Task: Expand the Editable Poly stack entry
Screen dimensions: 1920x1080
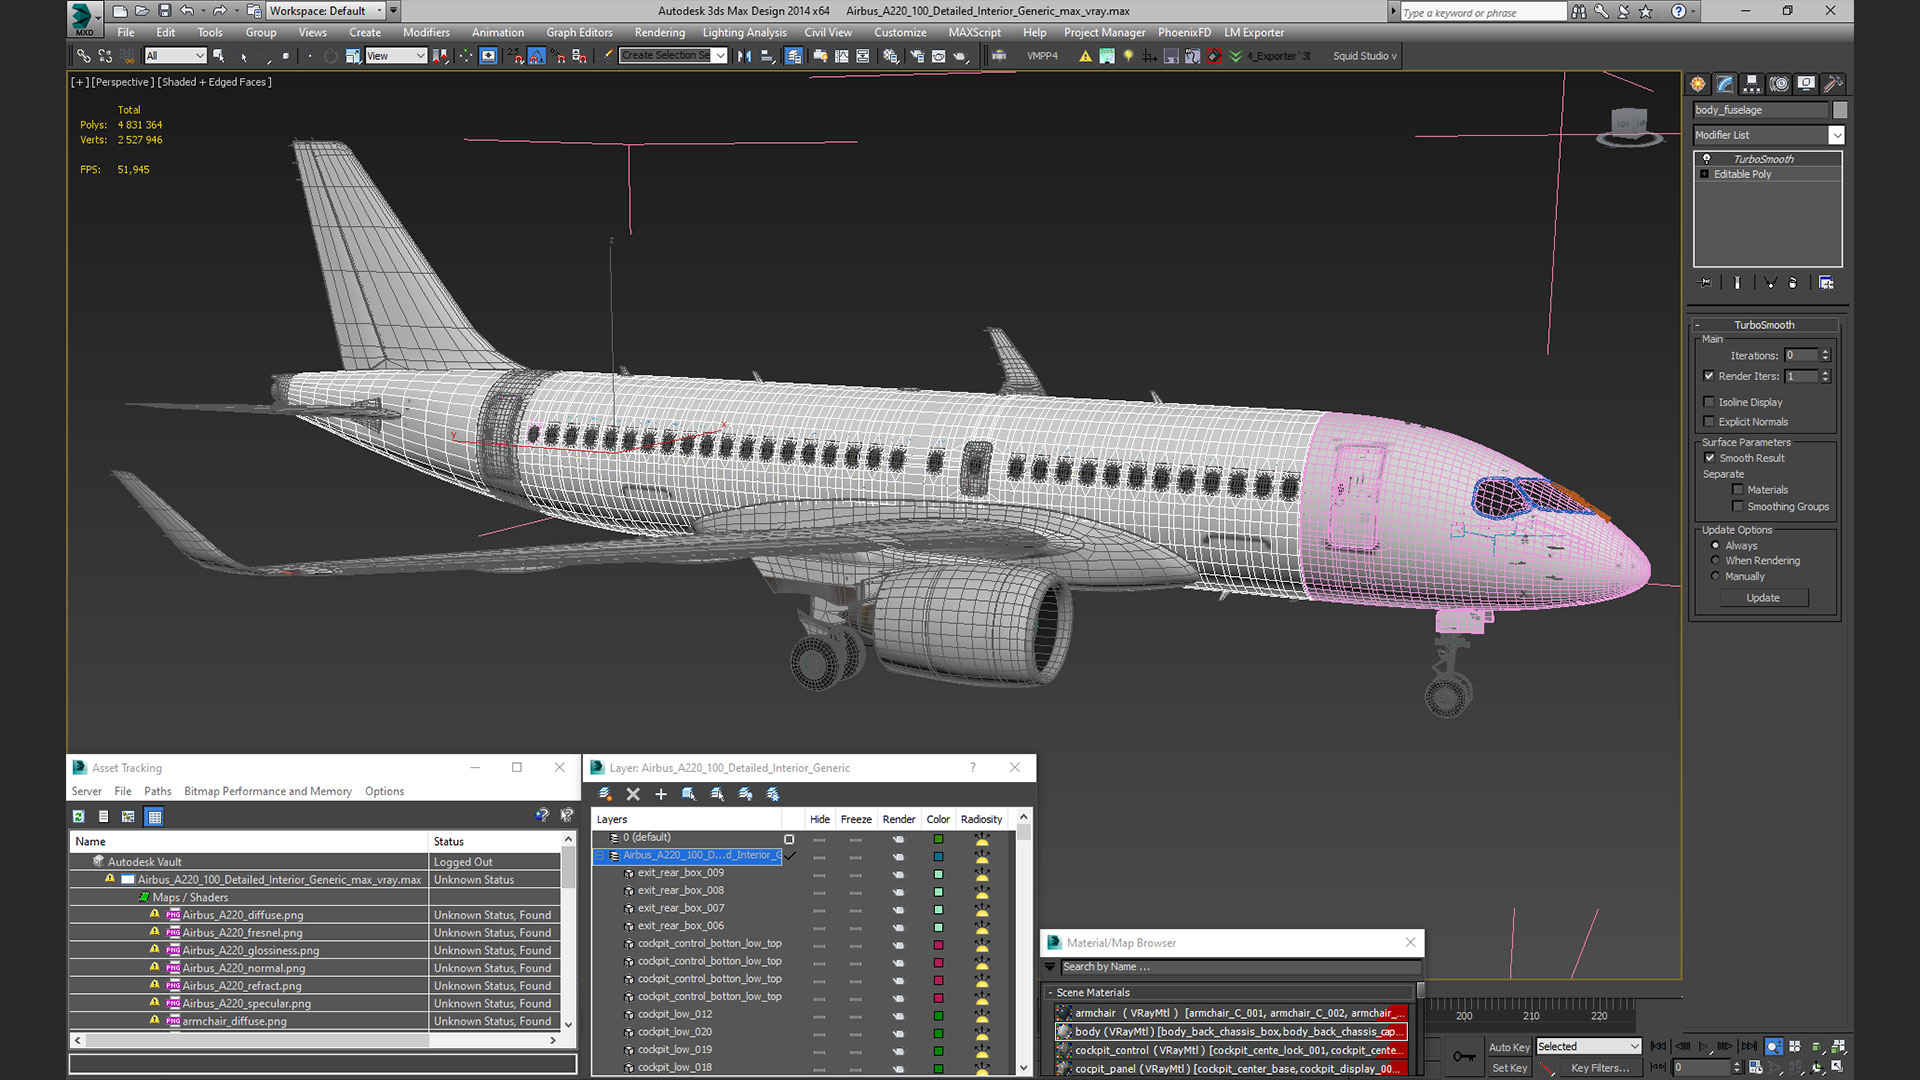Action: [1705, 174]
